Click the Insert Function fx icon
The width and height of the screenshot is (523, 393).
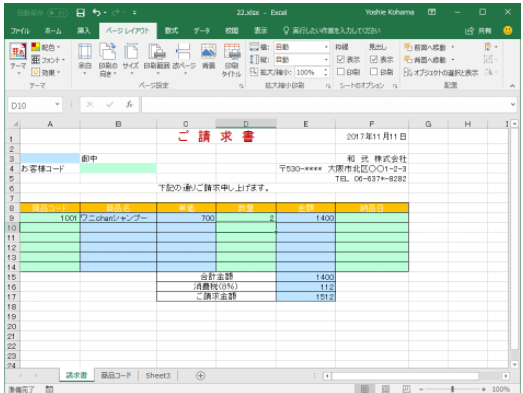(x=129, y=105)
